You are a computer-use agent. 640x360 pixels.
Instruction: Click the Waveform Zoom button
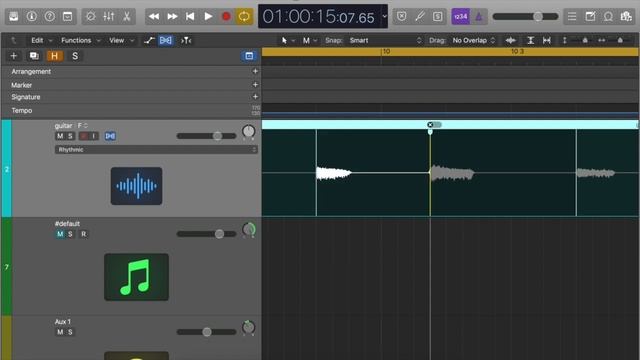pyautogui.click(x=510, y=40)
